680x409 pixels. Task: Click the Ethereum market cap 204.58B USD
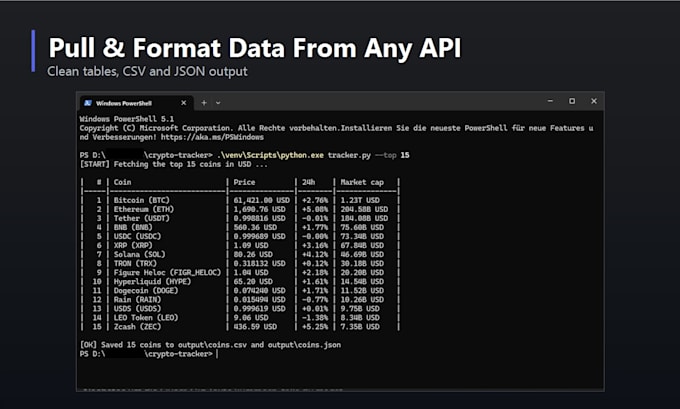tap(364, 209)
